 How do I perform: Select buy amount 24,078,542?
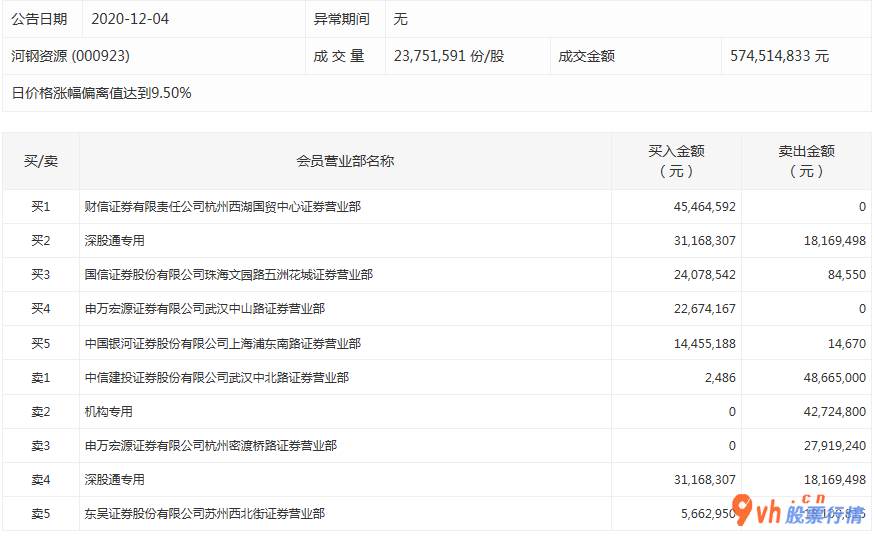[x=705, y=275]
